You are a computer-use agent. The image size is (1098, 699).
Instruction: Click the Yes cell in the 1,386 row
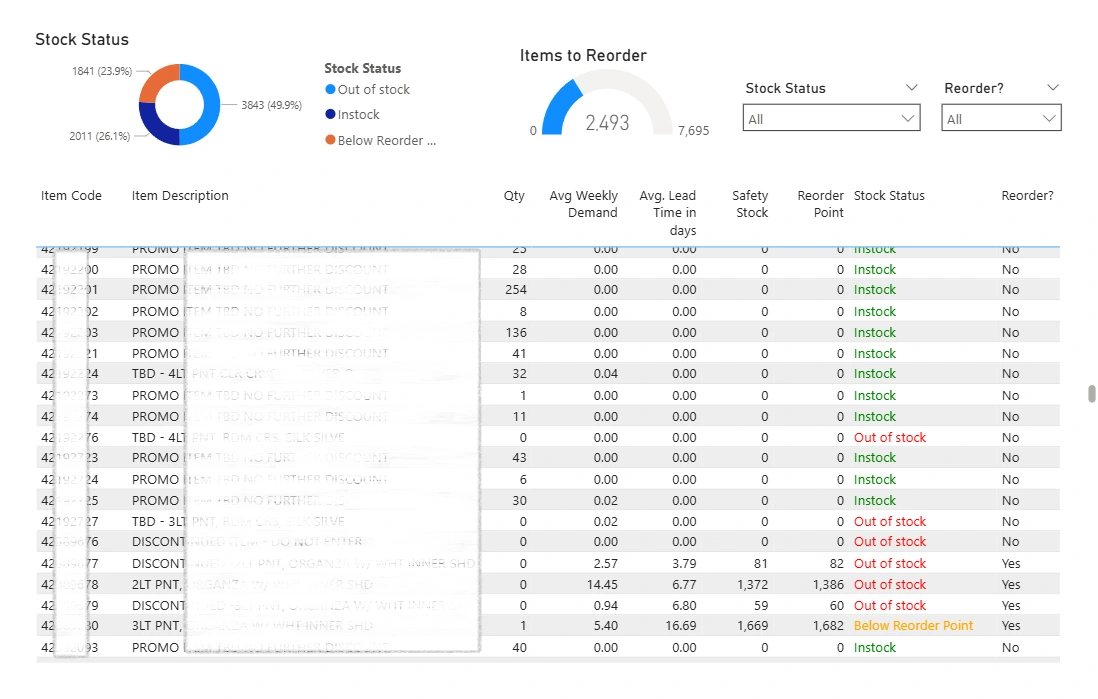[1010, 584]
